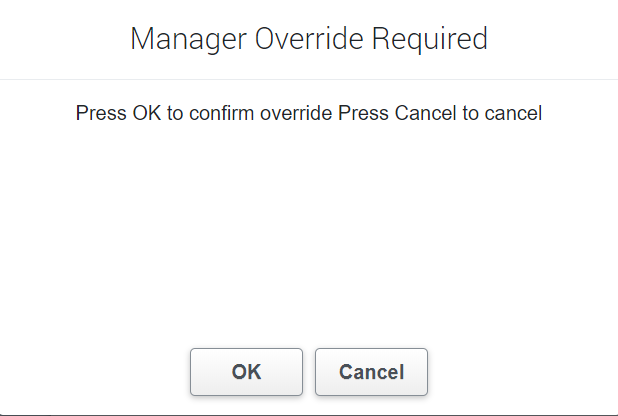Click the word 'confirm' in the message

pos(222,114)
